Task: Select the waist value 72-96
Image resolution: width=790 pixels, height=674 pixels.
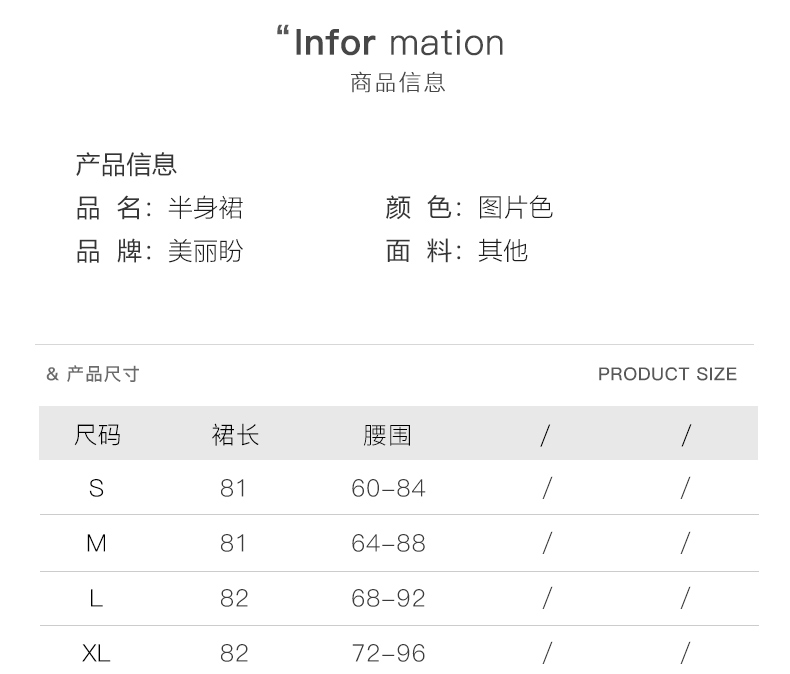Action: (x=388, y=653)
